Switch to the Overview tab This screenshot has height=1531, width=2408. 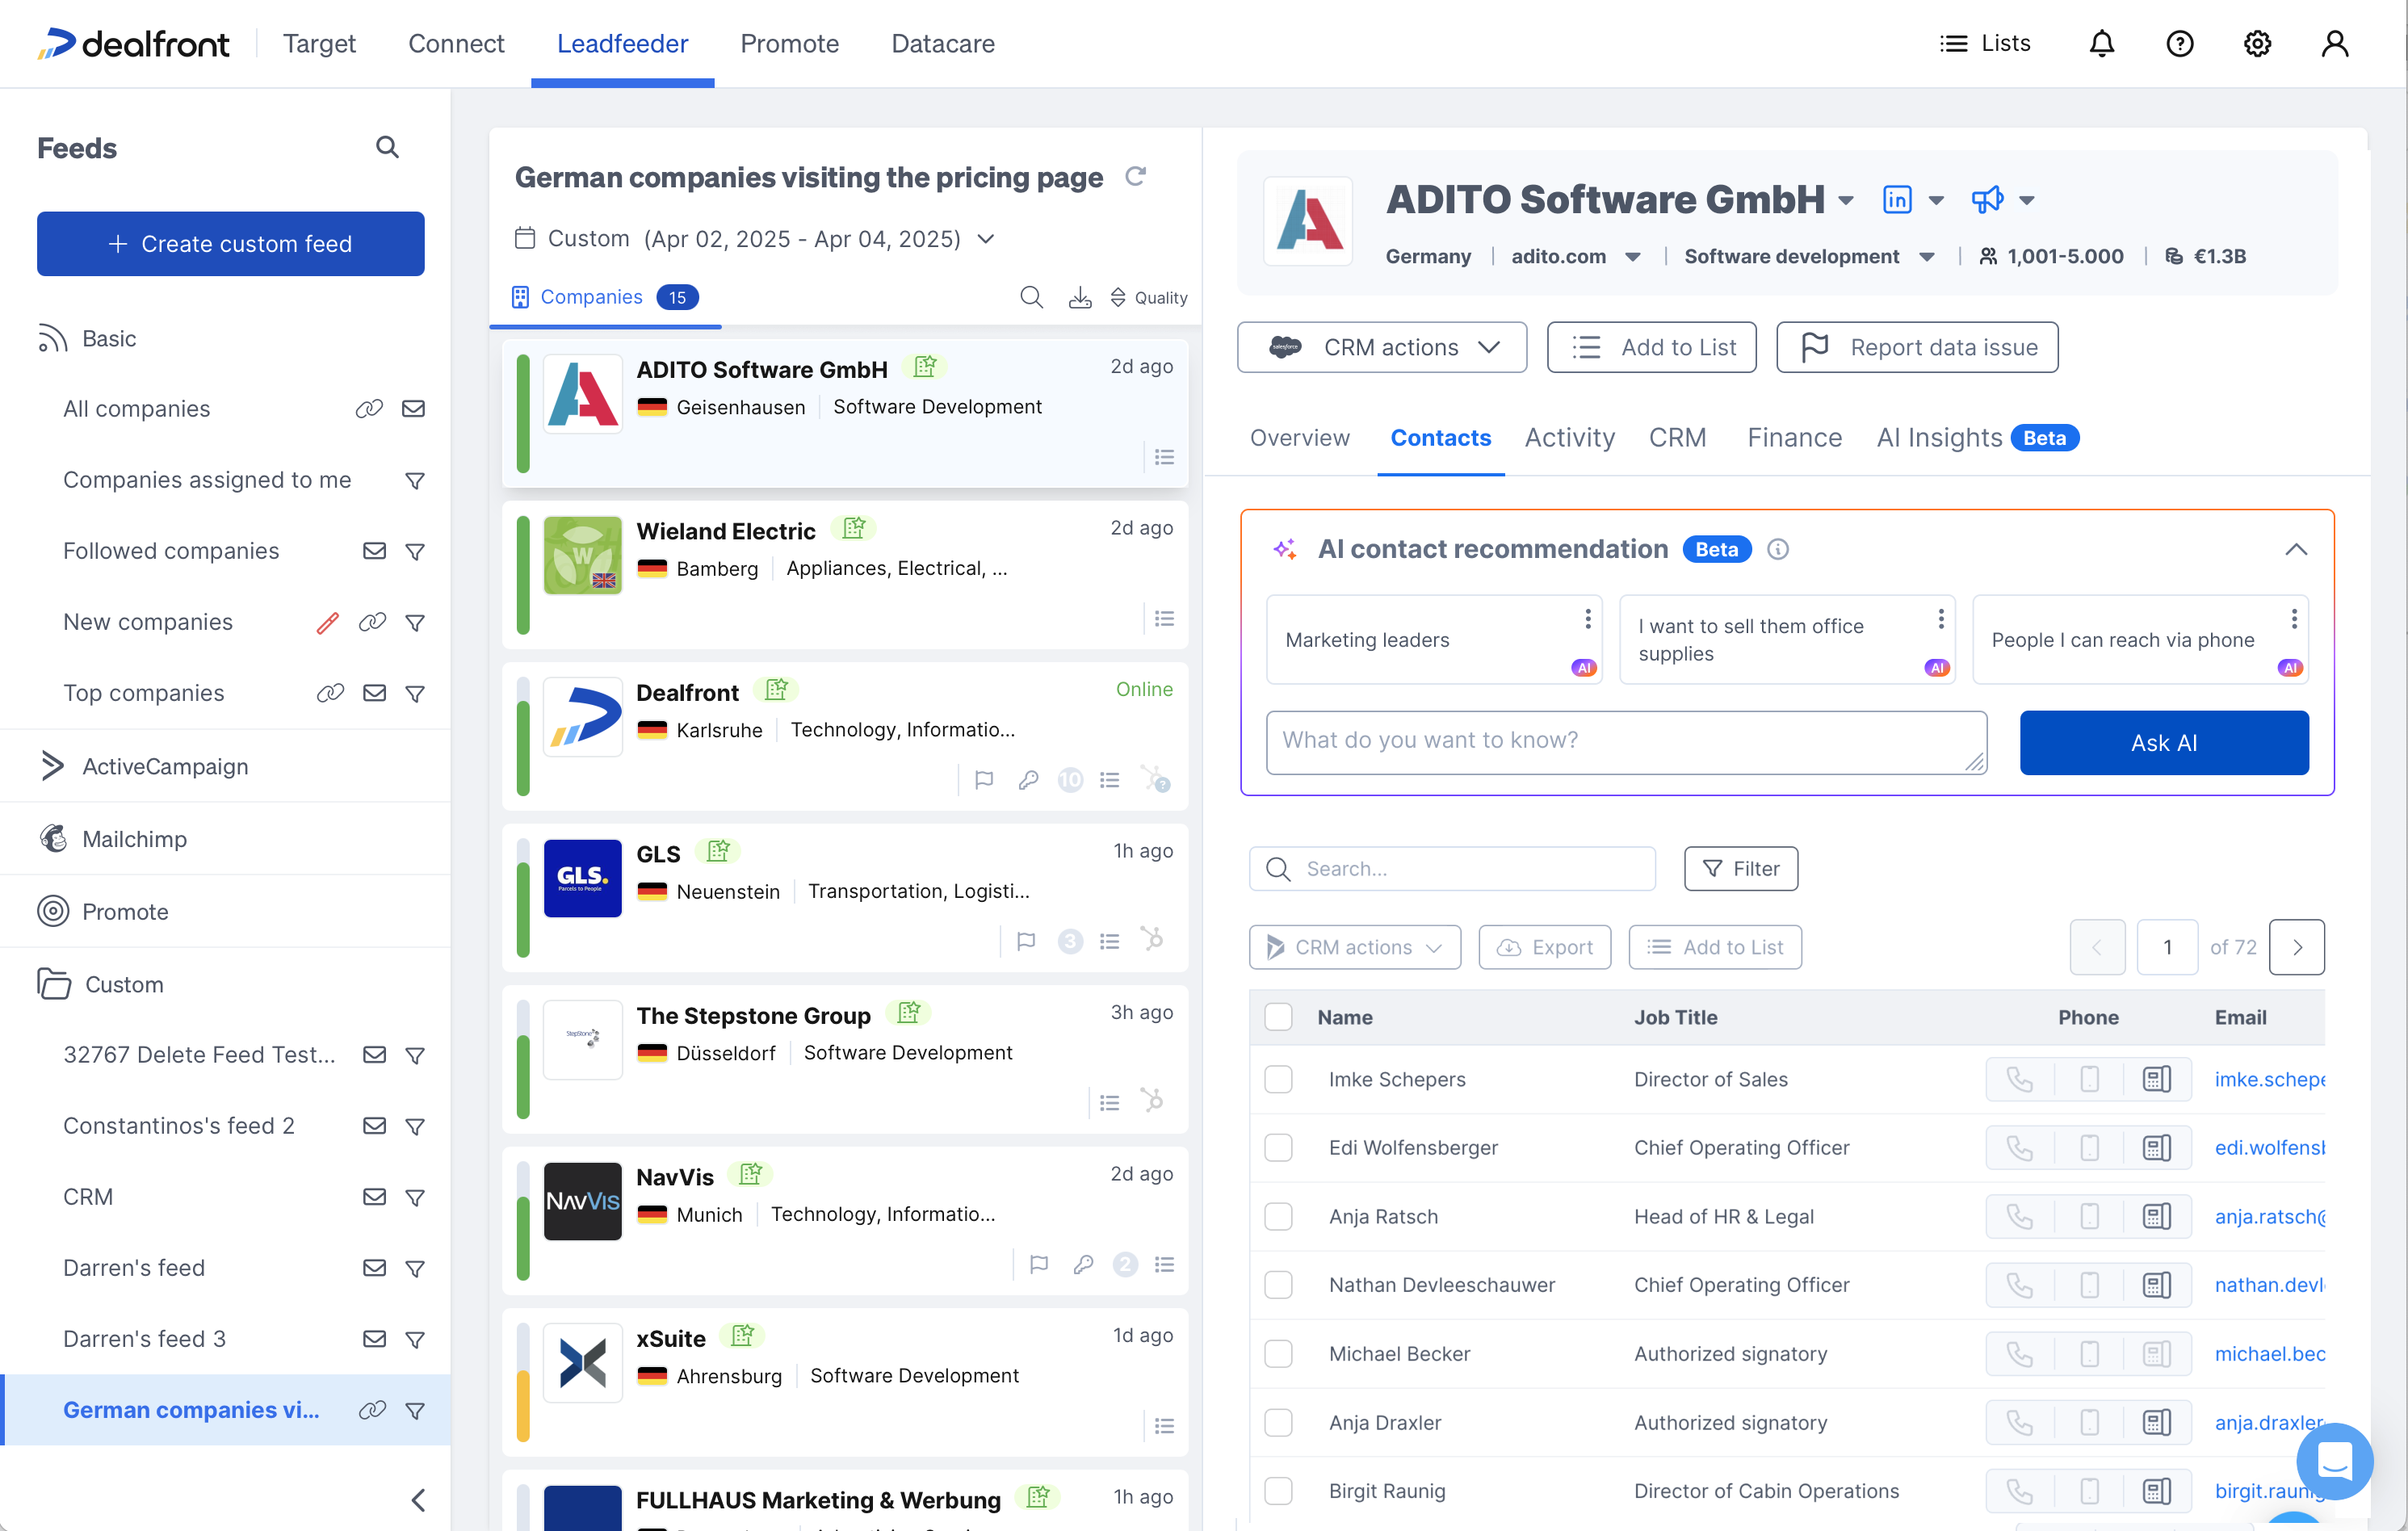1299,438
